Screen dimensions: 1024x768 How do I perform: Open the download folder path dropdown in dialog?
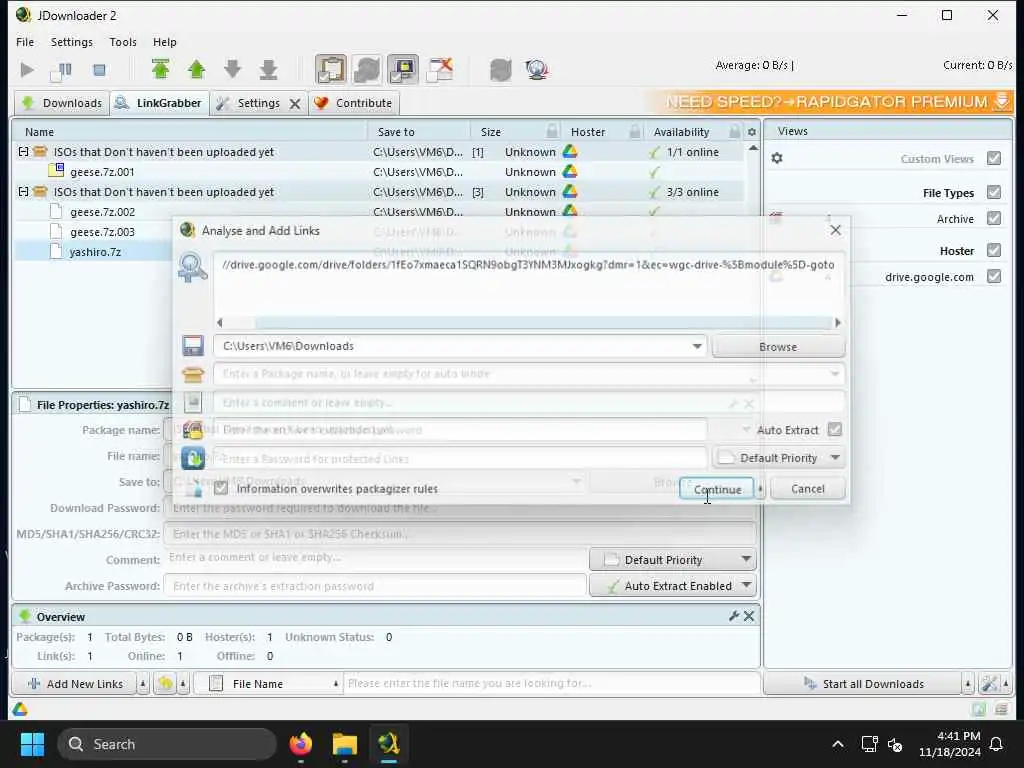(697, 346)
